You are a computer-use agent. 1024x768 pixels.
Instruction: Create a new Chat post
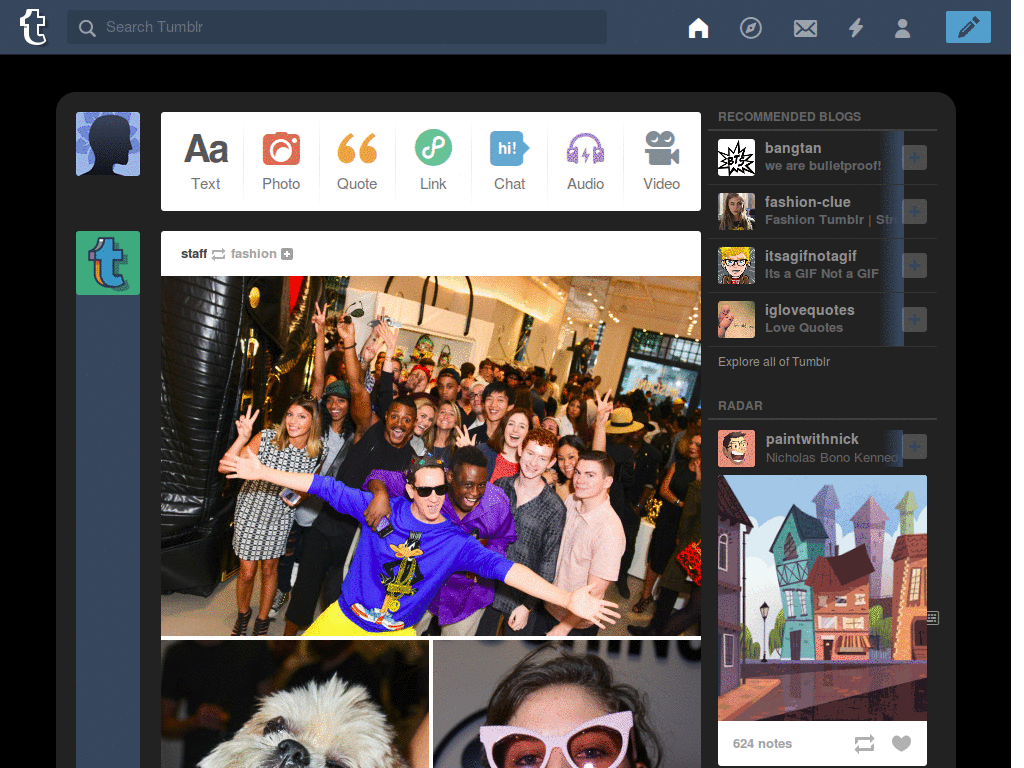point(509,161)
